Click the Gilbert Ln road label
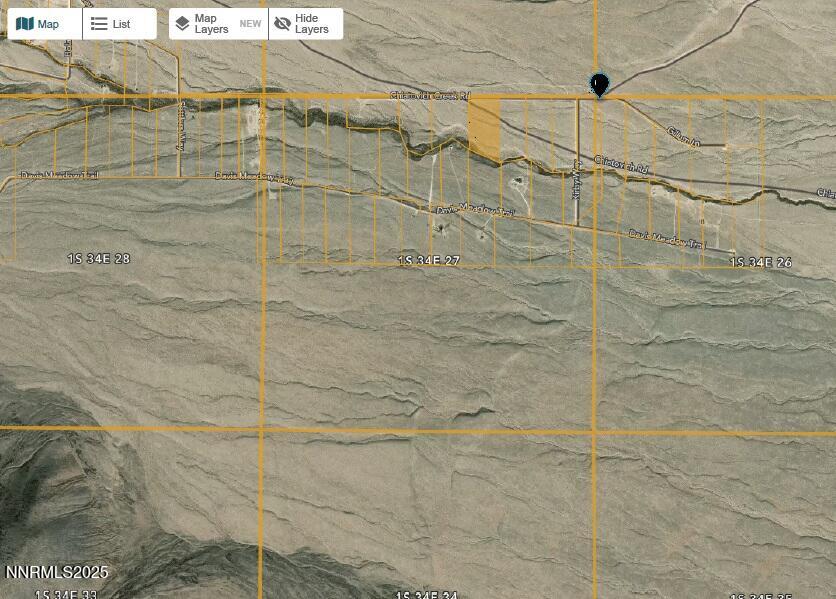Screen dimensions: 836x599 click(x=684, y=137)
